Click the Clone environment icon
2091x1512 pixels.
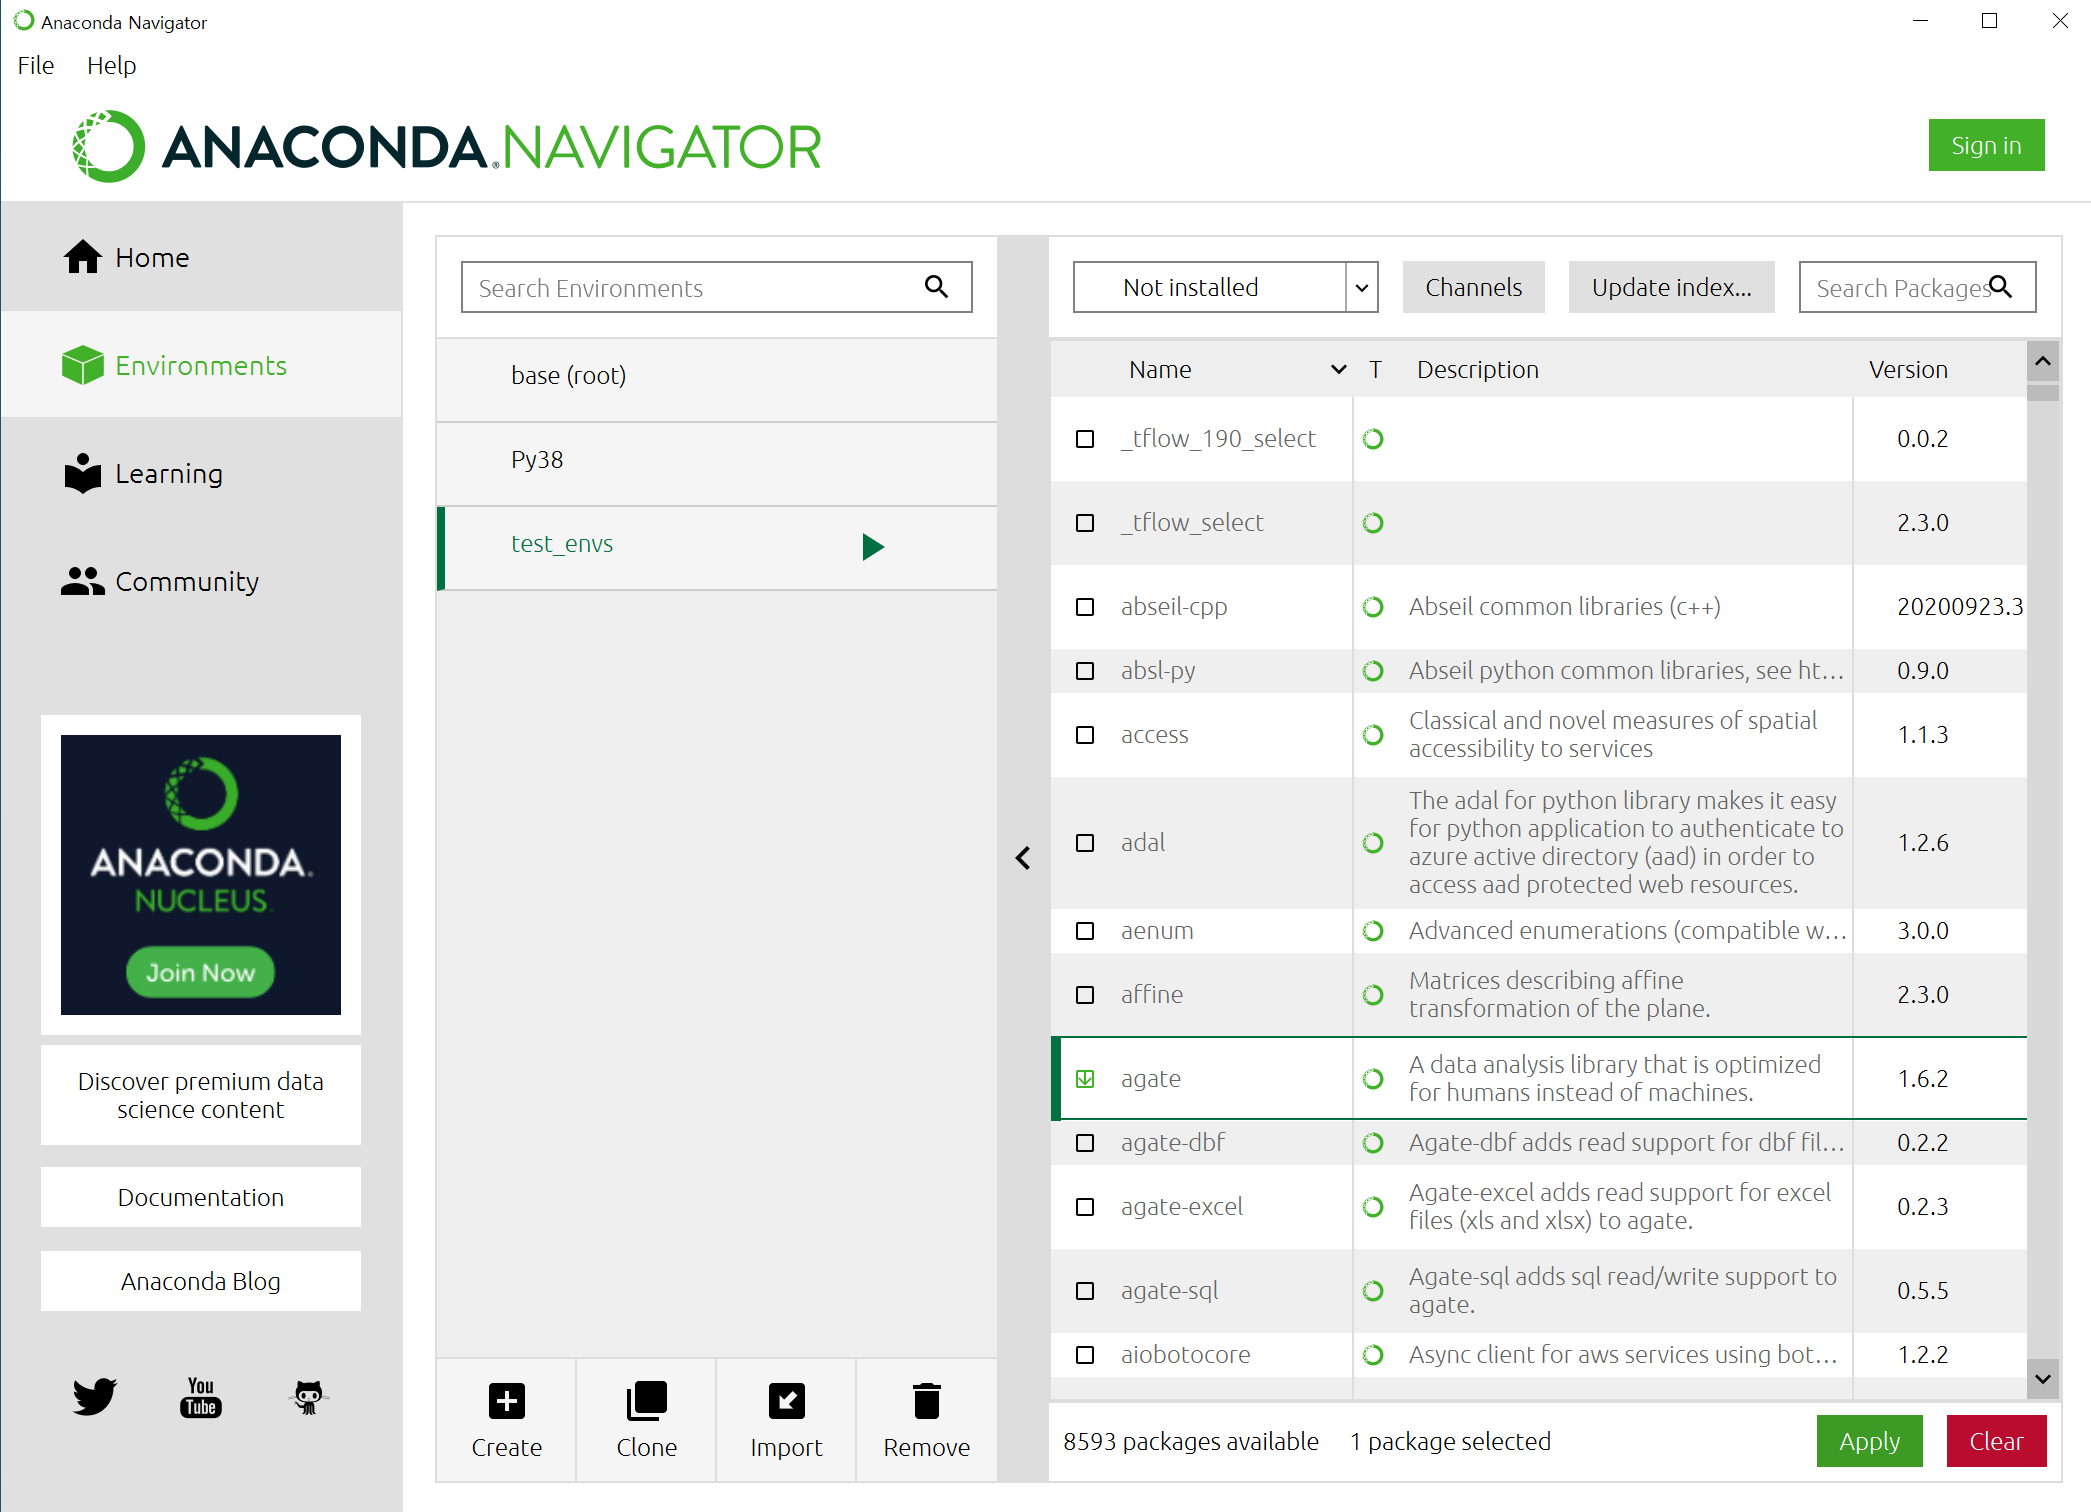point(646,1401)
